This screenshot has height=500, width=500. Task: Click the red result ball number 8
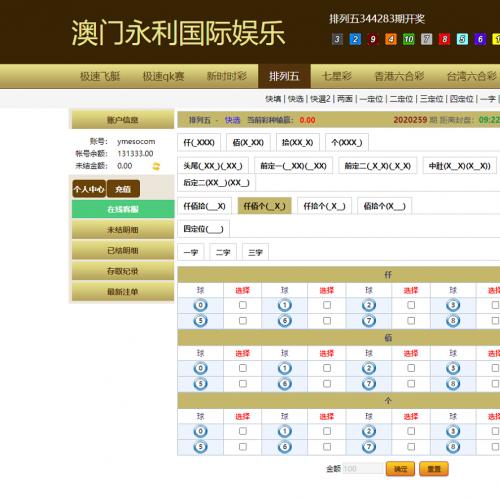pos(444,39)
